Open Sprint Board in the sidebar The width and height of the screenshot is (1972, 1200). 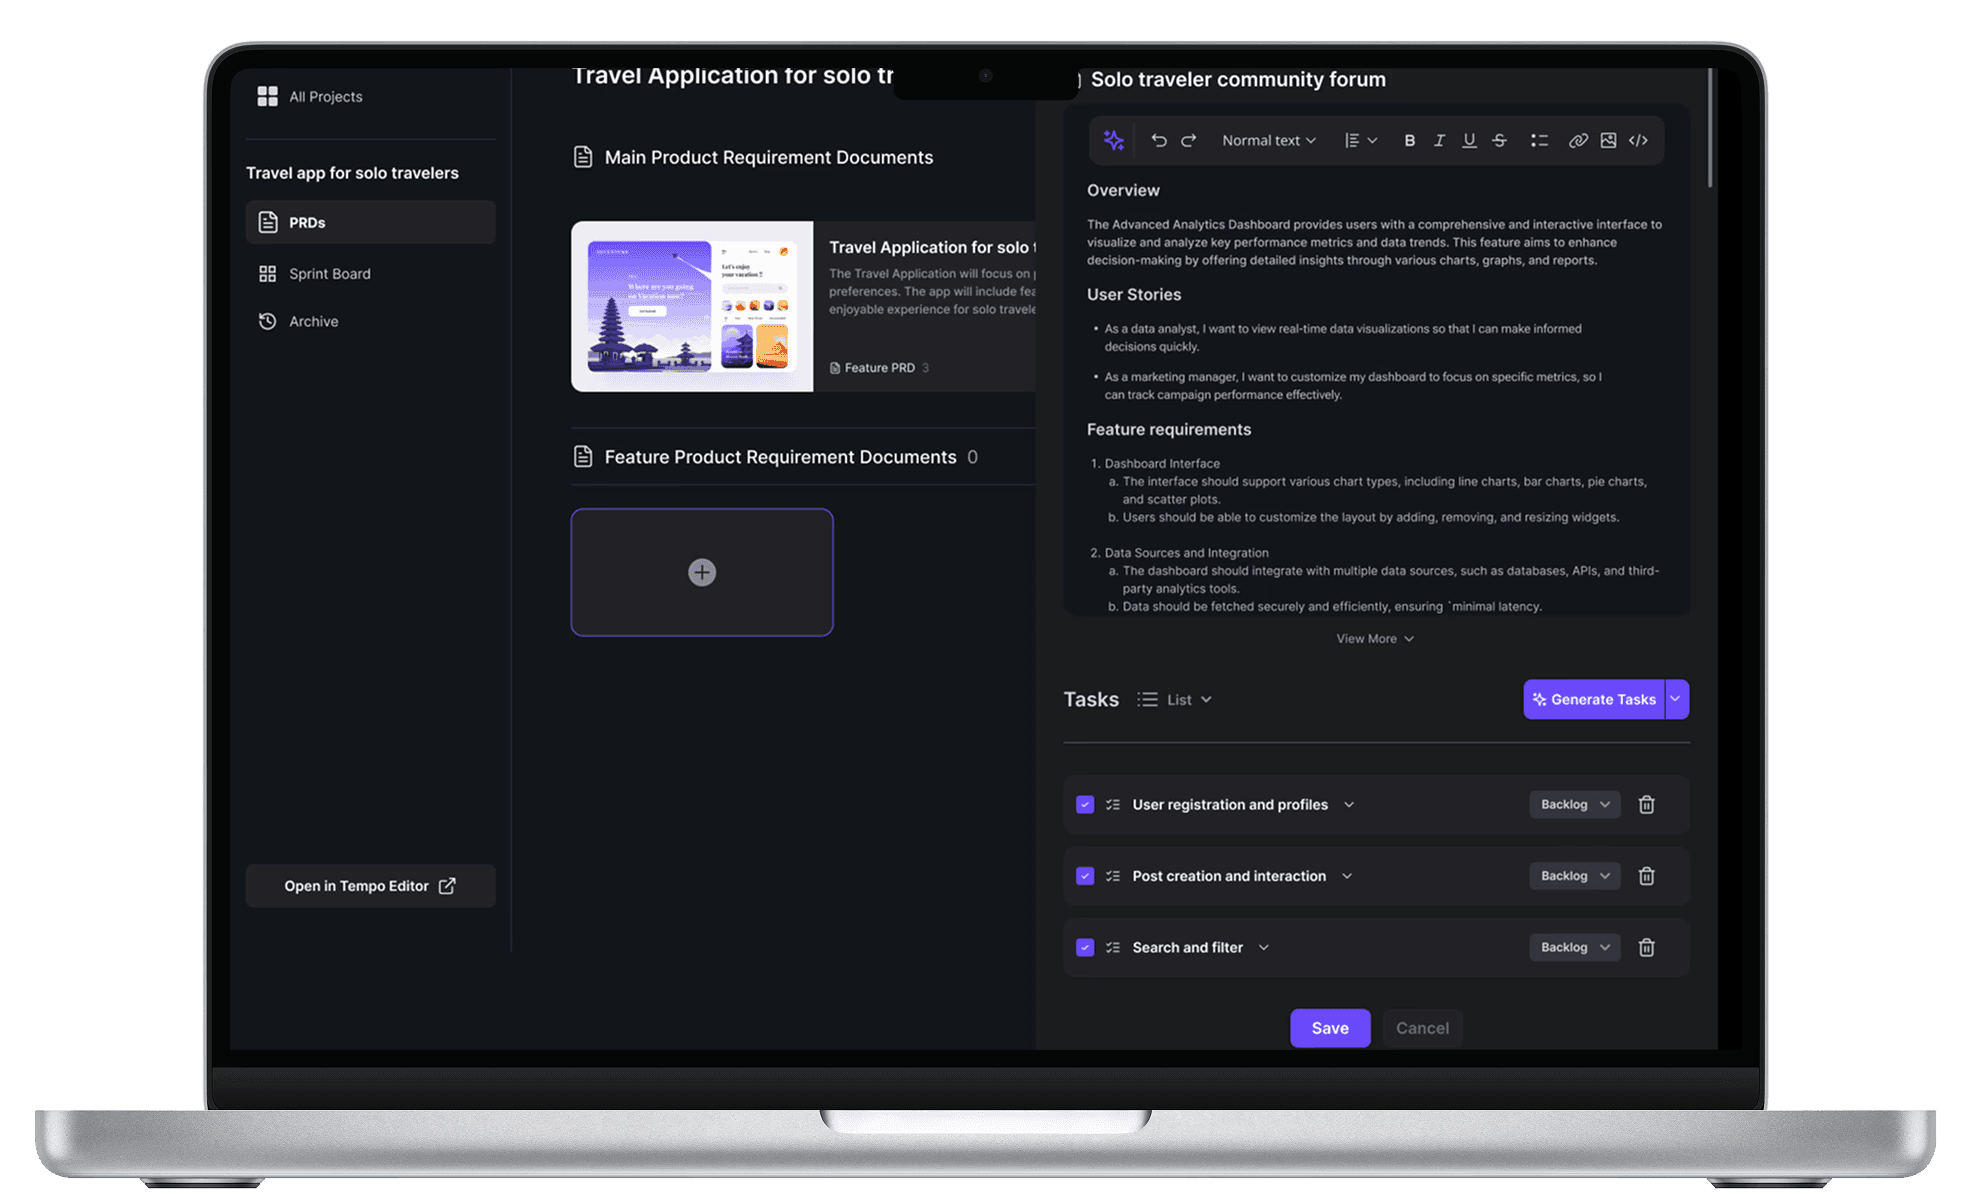[x=329, y=273]
